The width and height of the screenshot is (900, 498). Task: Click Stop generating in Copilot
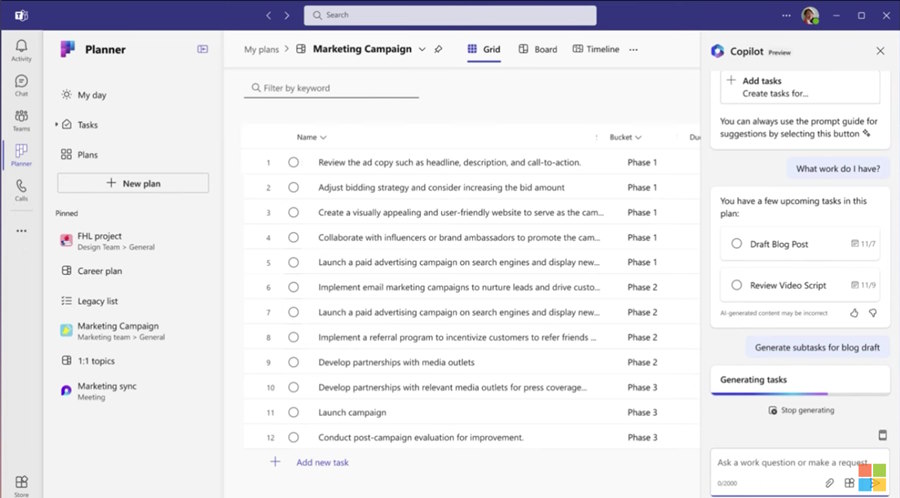[801, 410]
